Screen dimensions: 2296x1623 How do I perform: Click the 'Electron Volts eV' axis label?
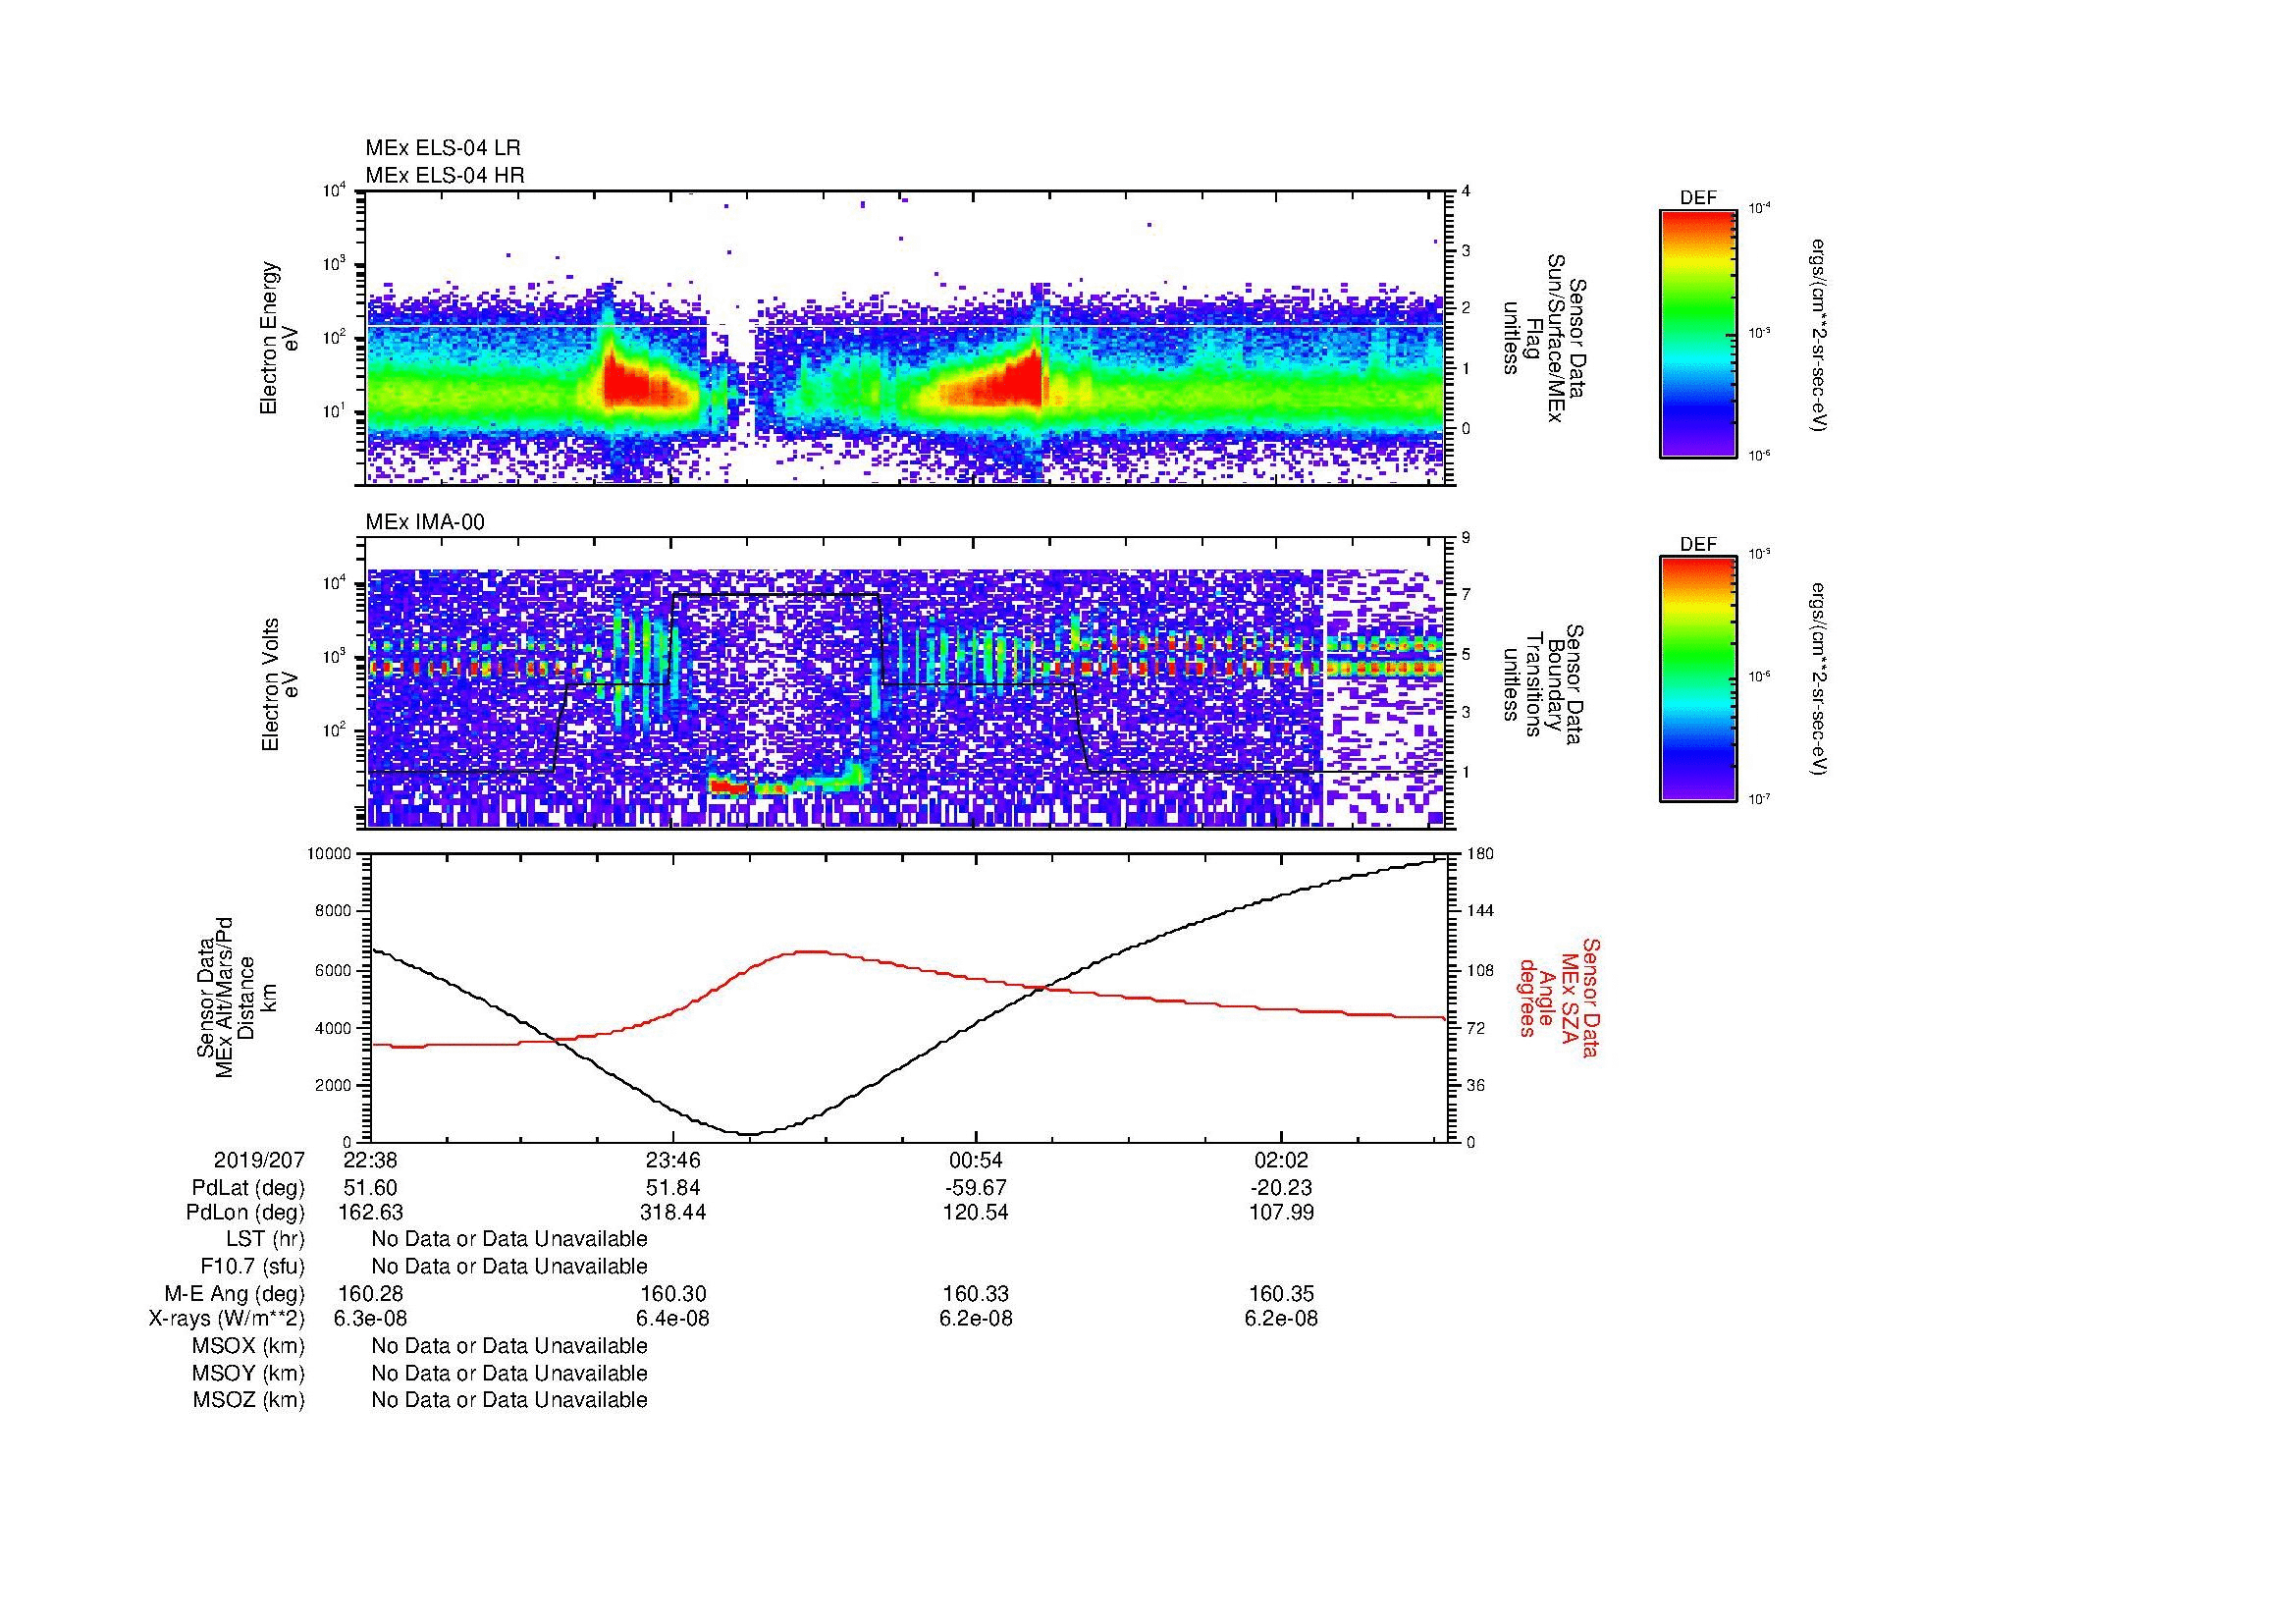tap(279, 685)
